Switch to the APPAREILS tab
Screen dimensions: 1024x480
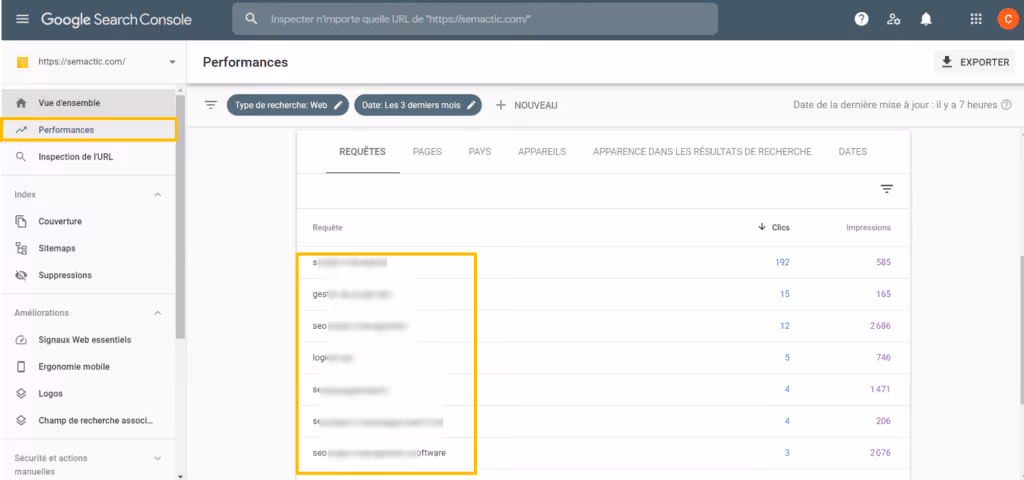click(x=542, y=152)
